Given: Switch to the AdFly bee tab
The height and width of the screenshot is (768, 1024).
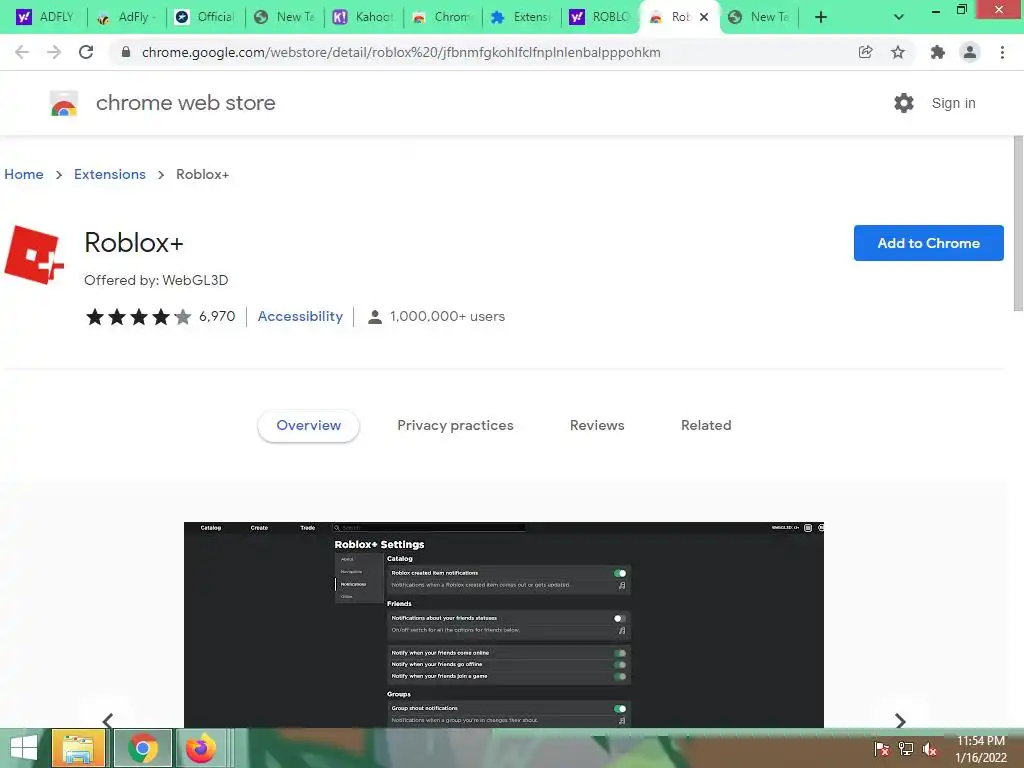Looking at the screenshot, I should (127, 17).
